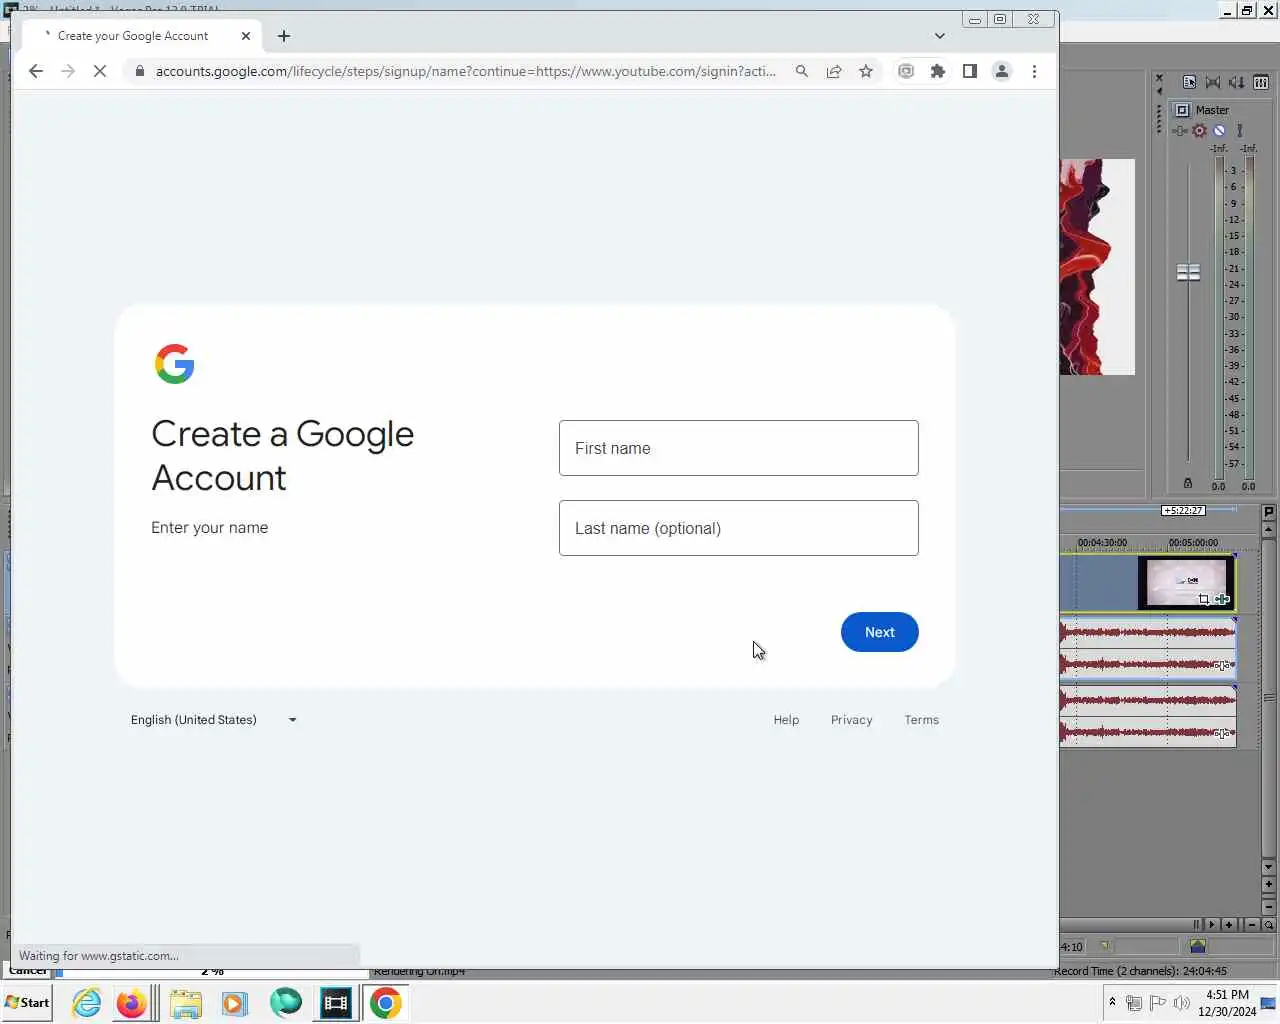
Task: Click the Chrome back arrow
Action: tap(36, 71)
